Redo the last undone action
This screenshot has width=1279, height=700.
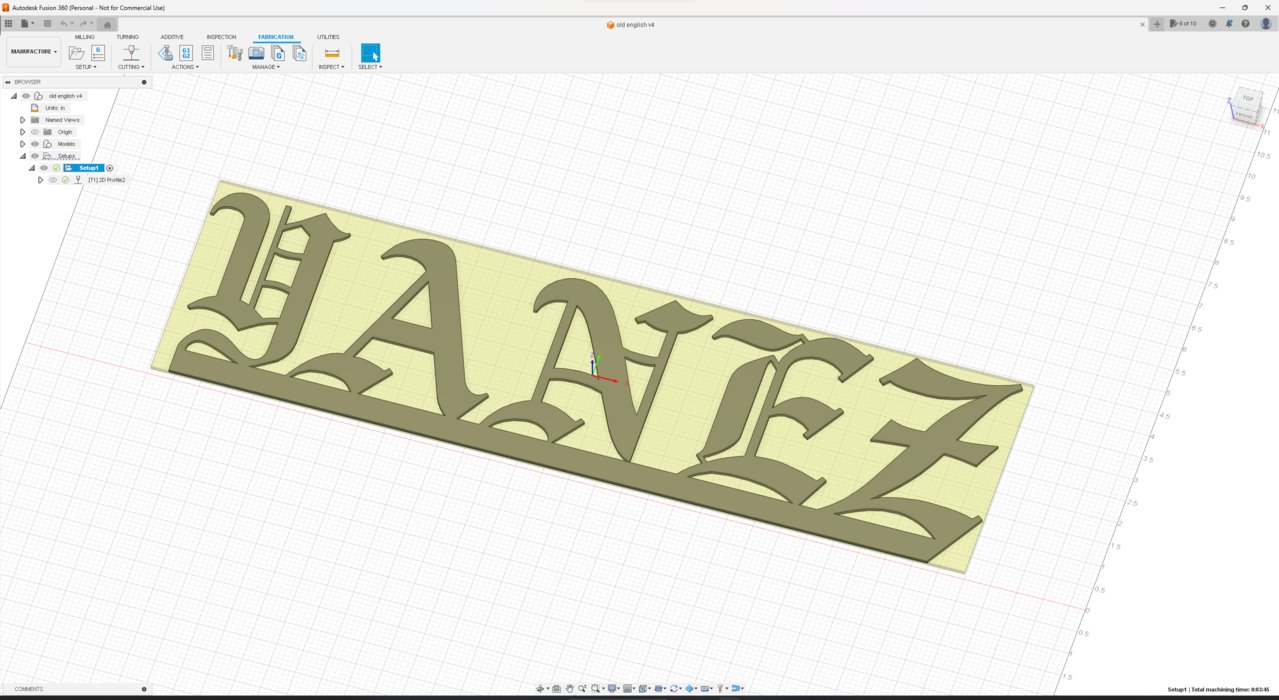(84, 23)
